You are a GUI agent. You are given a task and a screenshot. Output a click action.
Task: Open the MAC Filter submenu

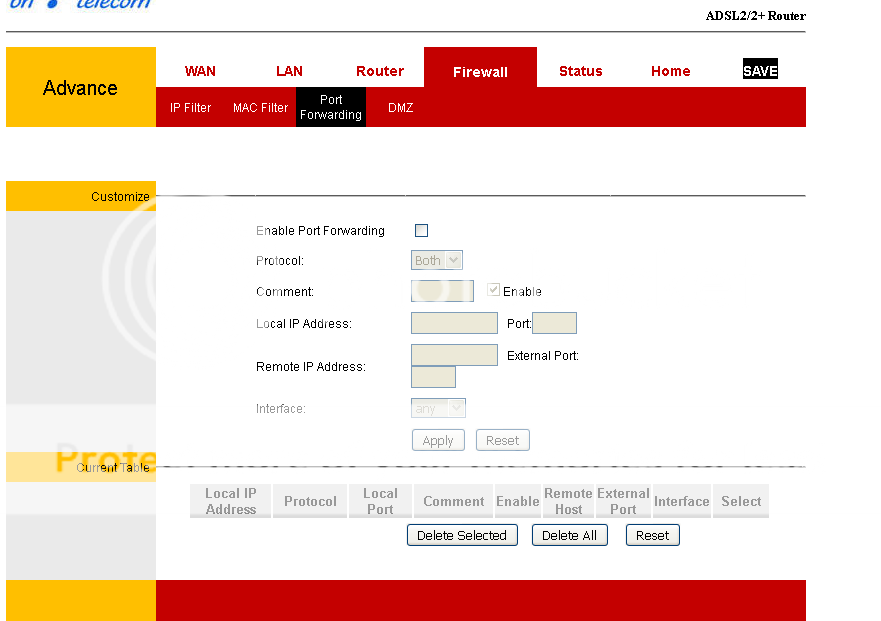260,107
